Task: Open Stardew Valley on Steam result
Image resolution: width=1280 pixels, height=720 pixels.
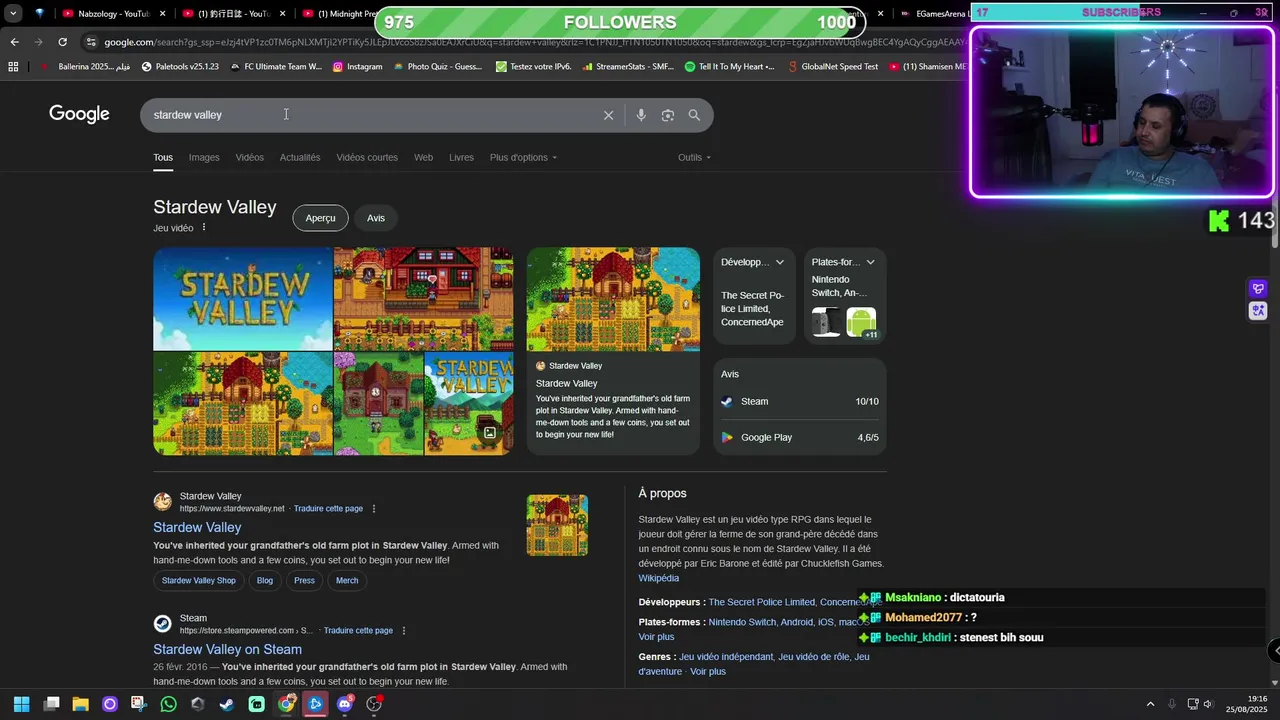Action: (227, 649)
